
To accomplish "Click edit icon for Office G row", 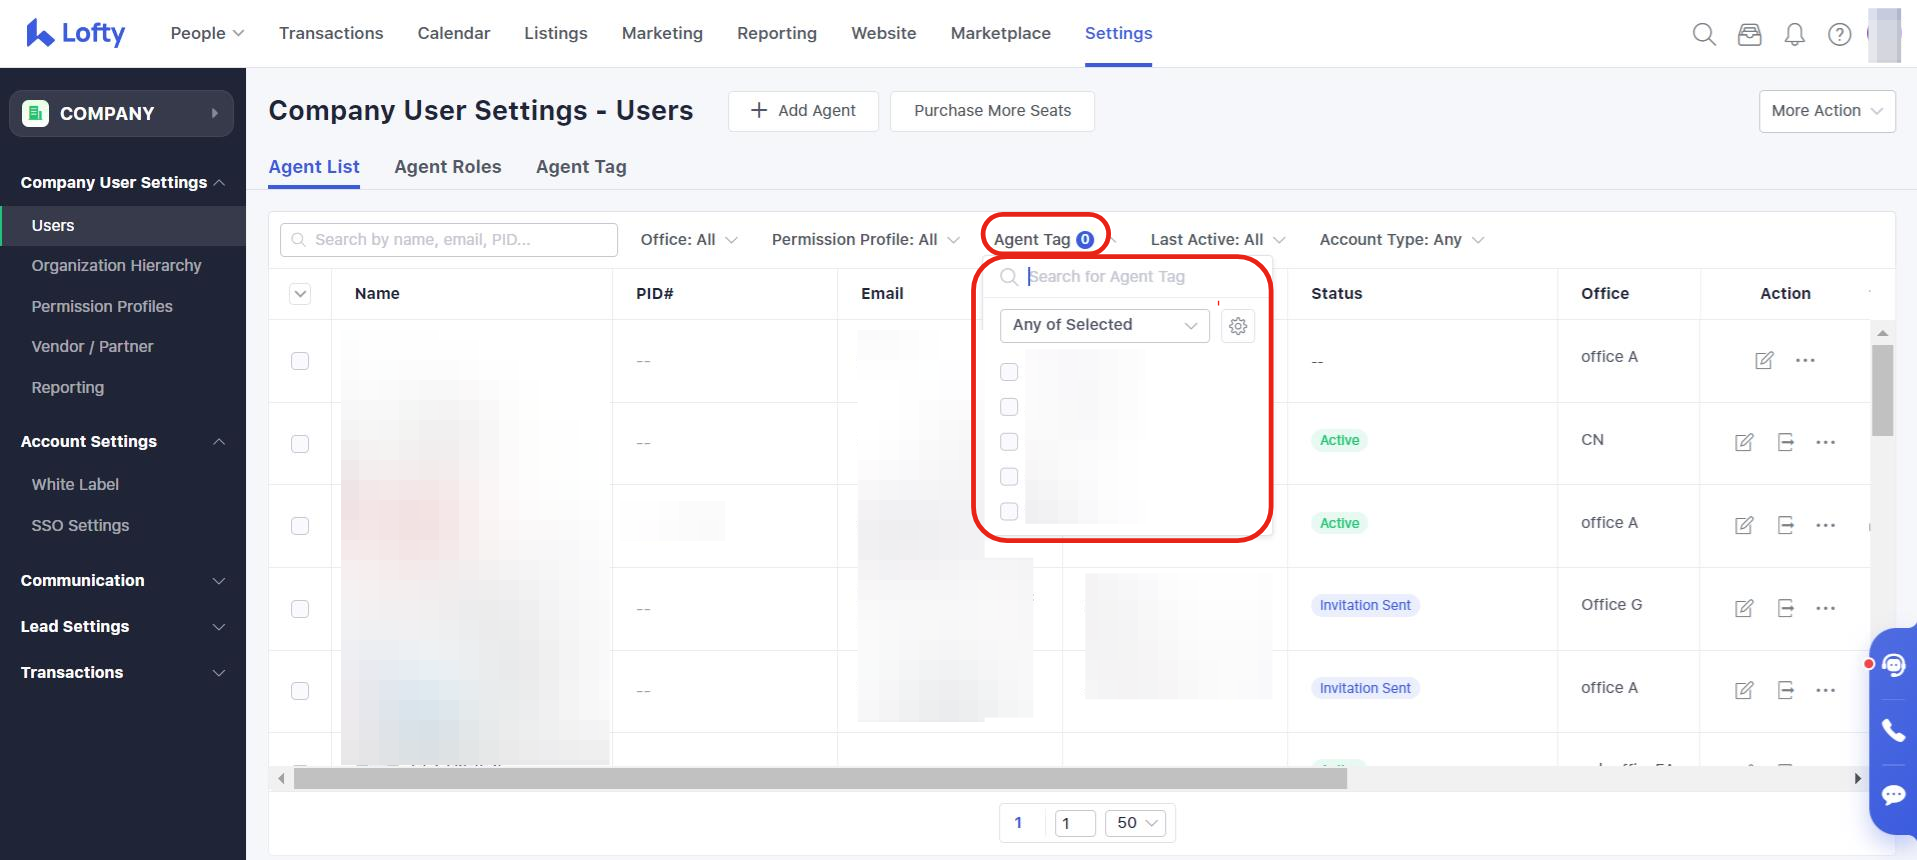I will 1744,608.
